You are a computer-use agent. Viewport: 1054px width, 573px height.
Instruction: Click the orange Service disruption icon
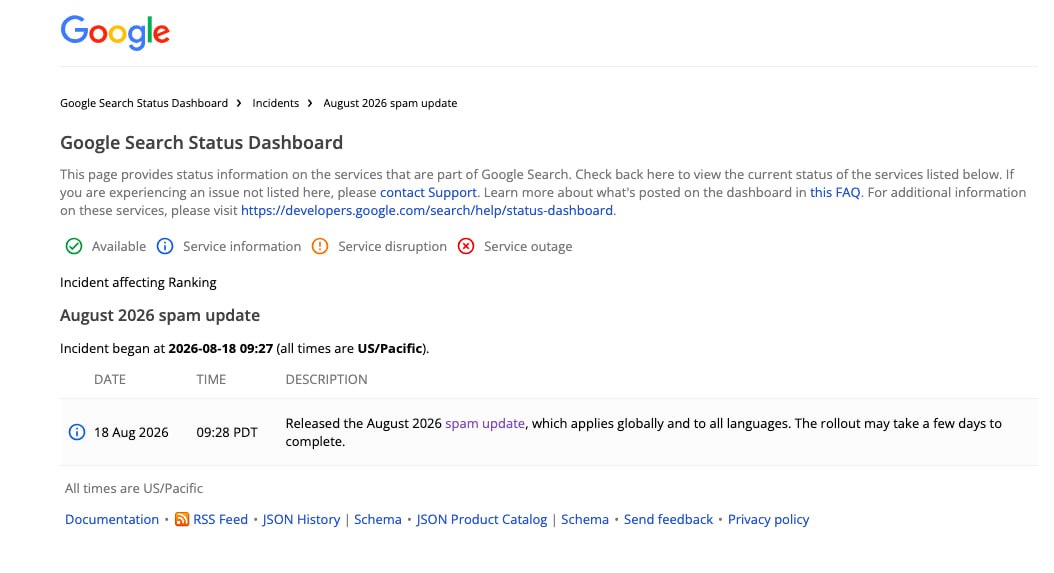(320, 246)
